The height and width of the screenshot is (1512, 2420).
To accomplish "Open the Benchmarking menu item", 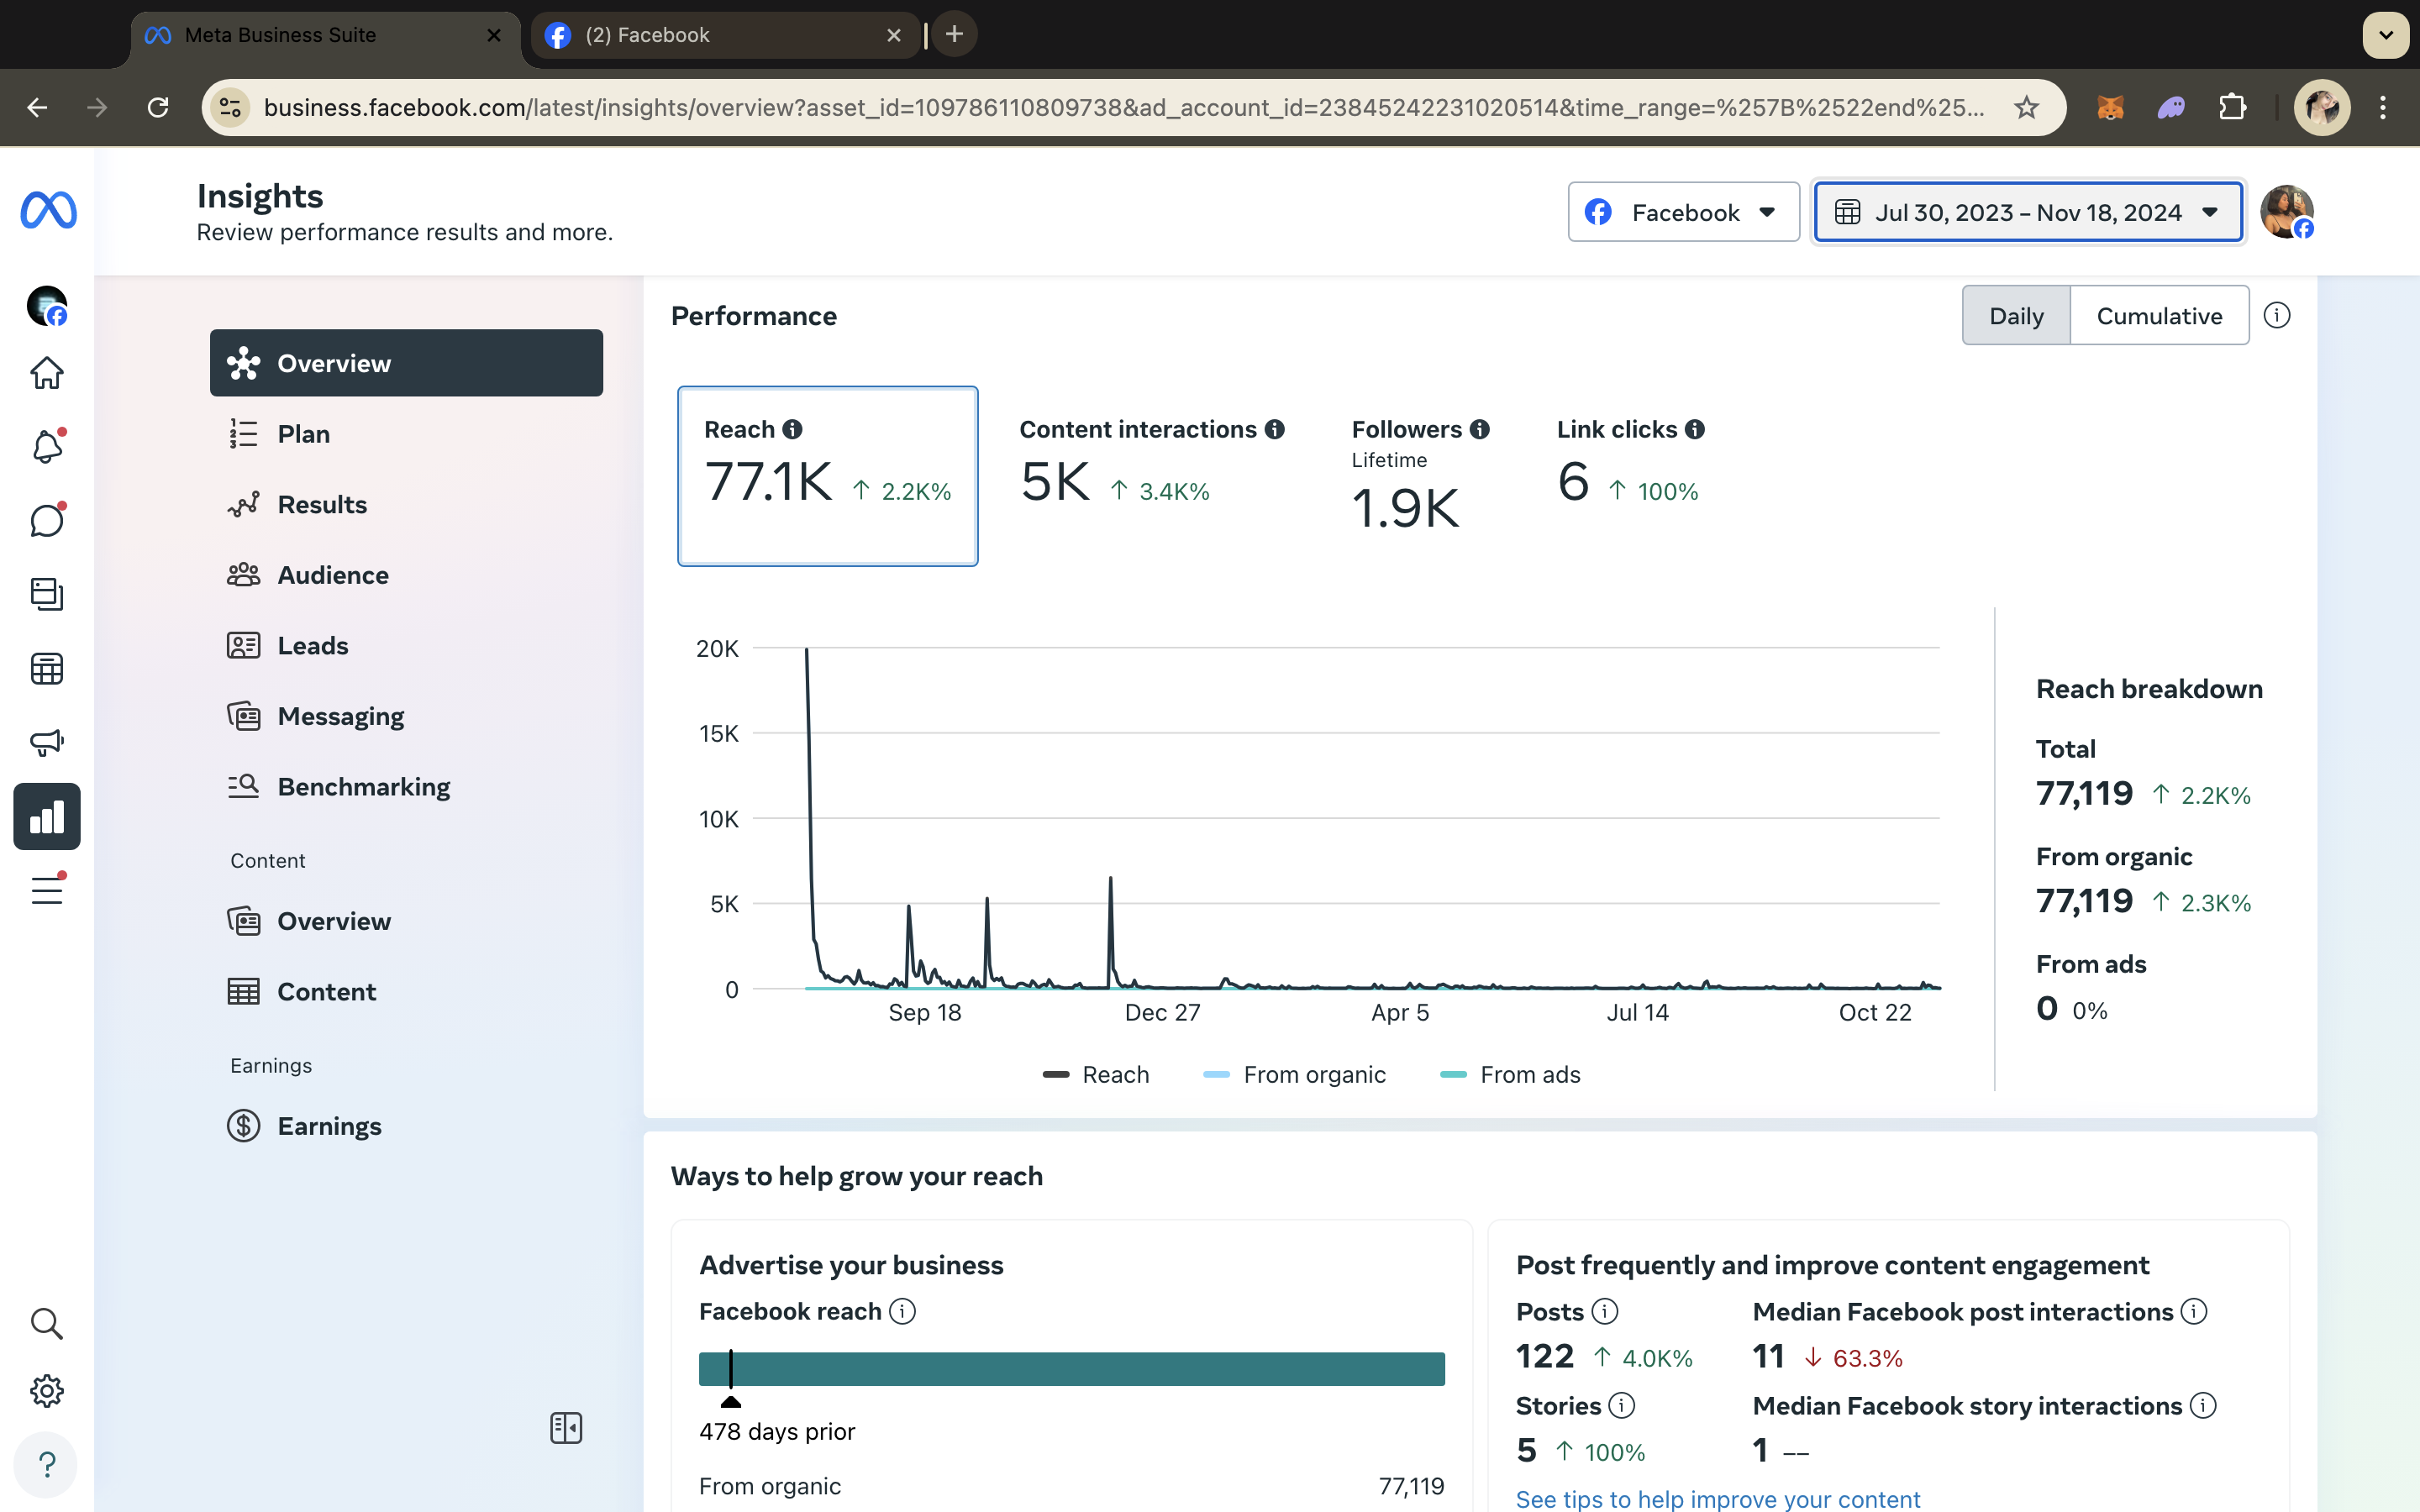I will tap(363, 787).
